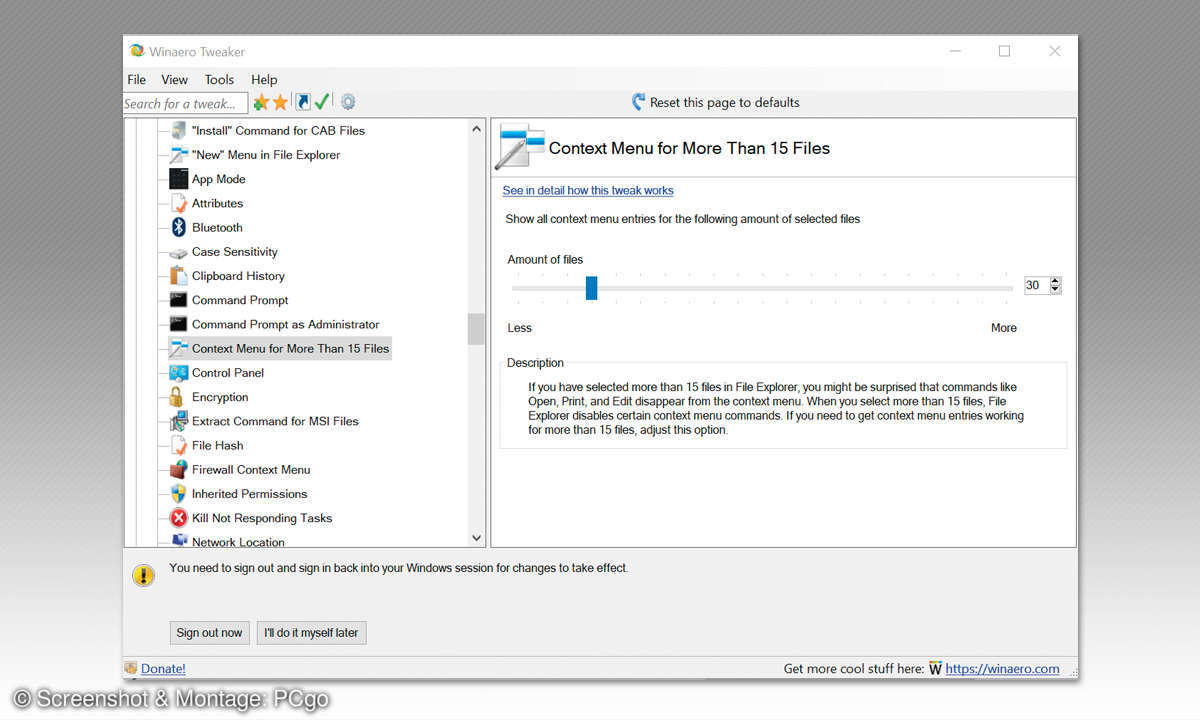The image size is (1200, 720).
Task: Click the Bluetooth logo icon
Action: [x=178, y=227]
